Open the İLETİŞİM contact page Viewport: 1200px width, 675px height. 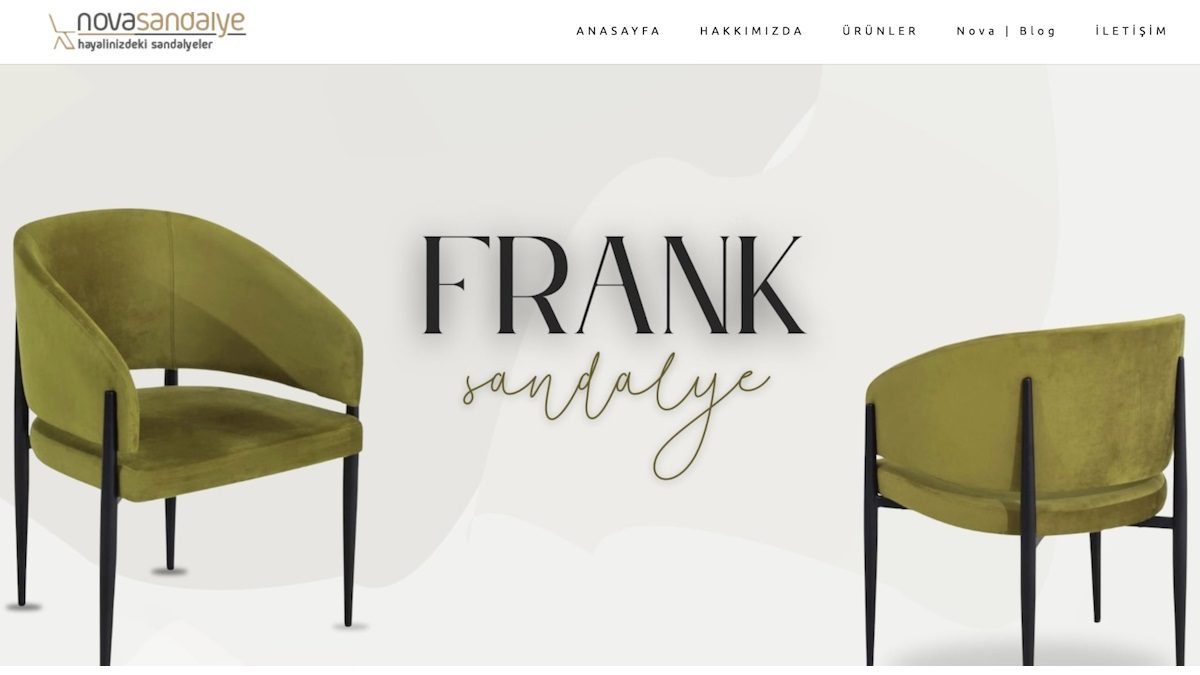point(1131,31)
